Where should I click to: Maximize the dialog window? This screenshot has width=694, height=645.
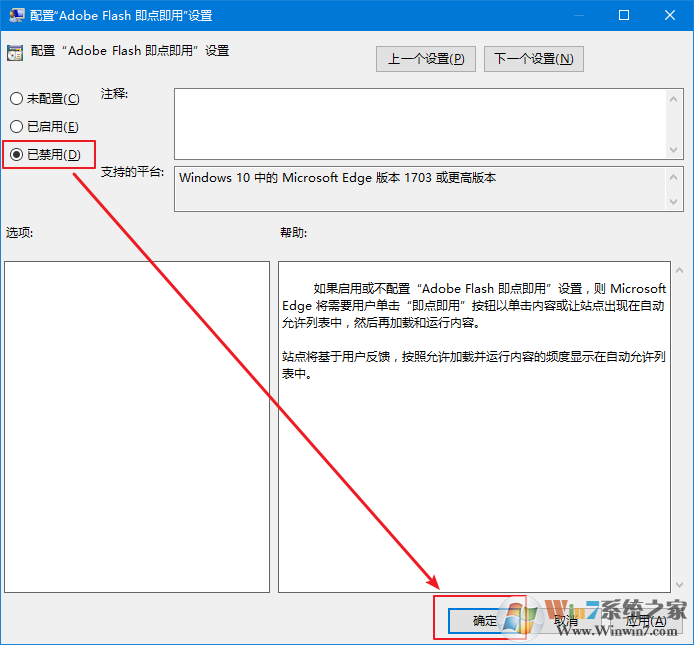624,15
